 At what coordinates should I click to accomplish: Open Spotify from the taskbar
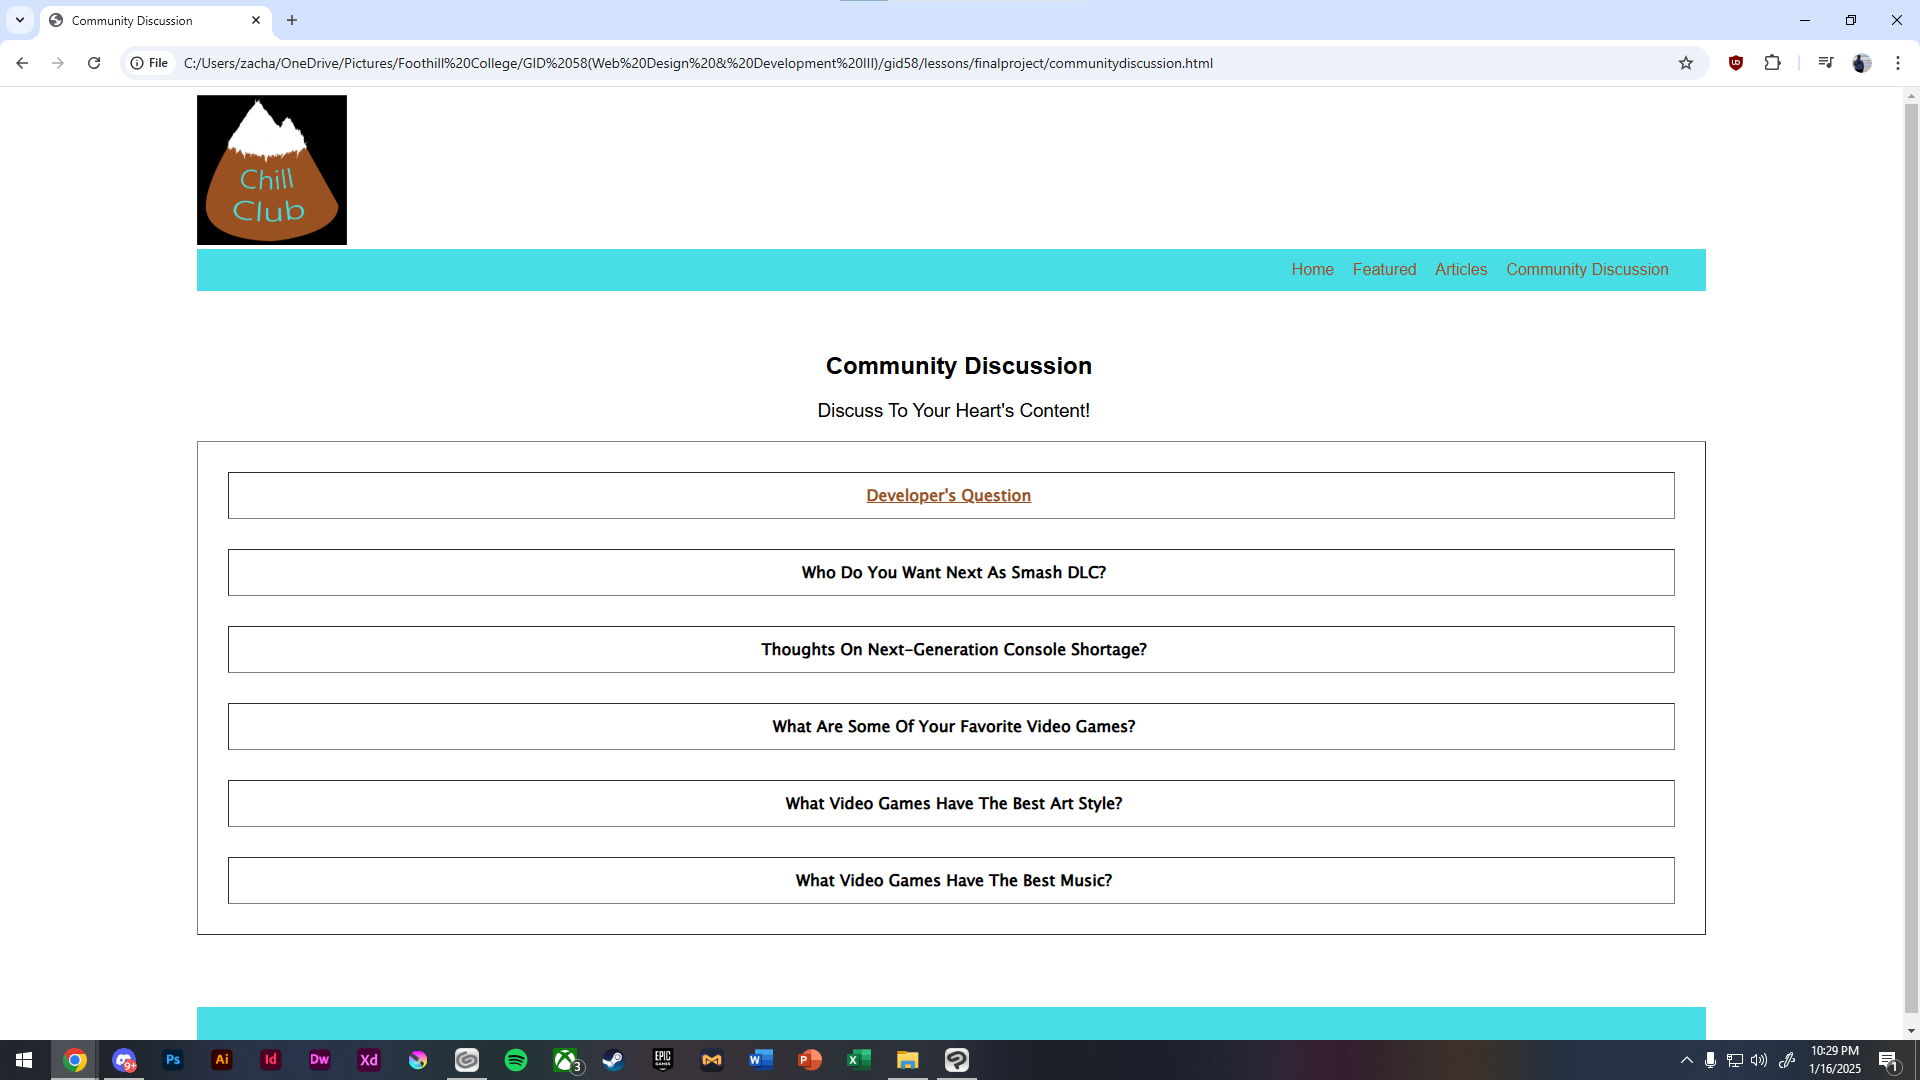click(x=516, y=1060)
